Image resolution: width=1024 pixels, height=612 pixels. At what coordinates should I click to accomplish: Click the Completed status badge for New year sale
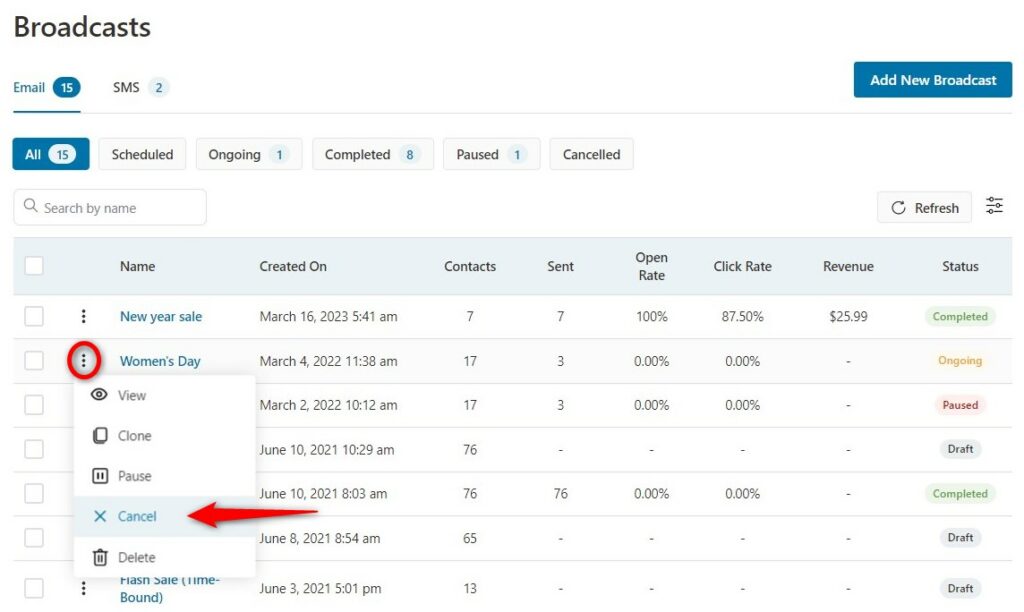pos(960,316)
